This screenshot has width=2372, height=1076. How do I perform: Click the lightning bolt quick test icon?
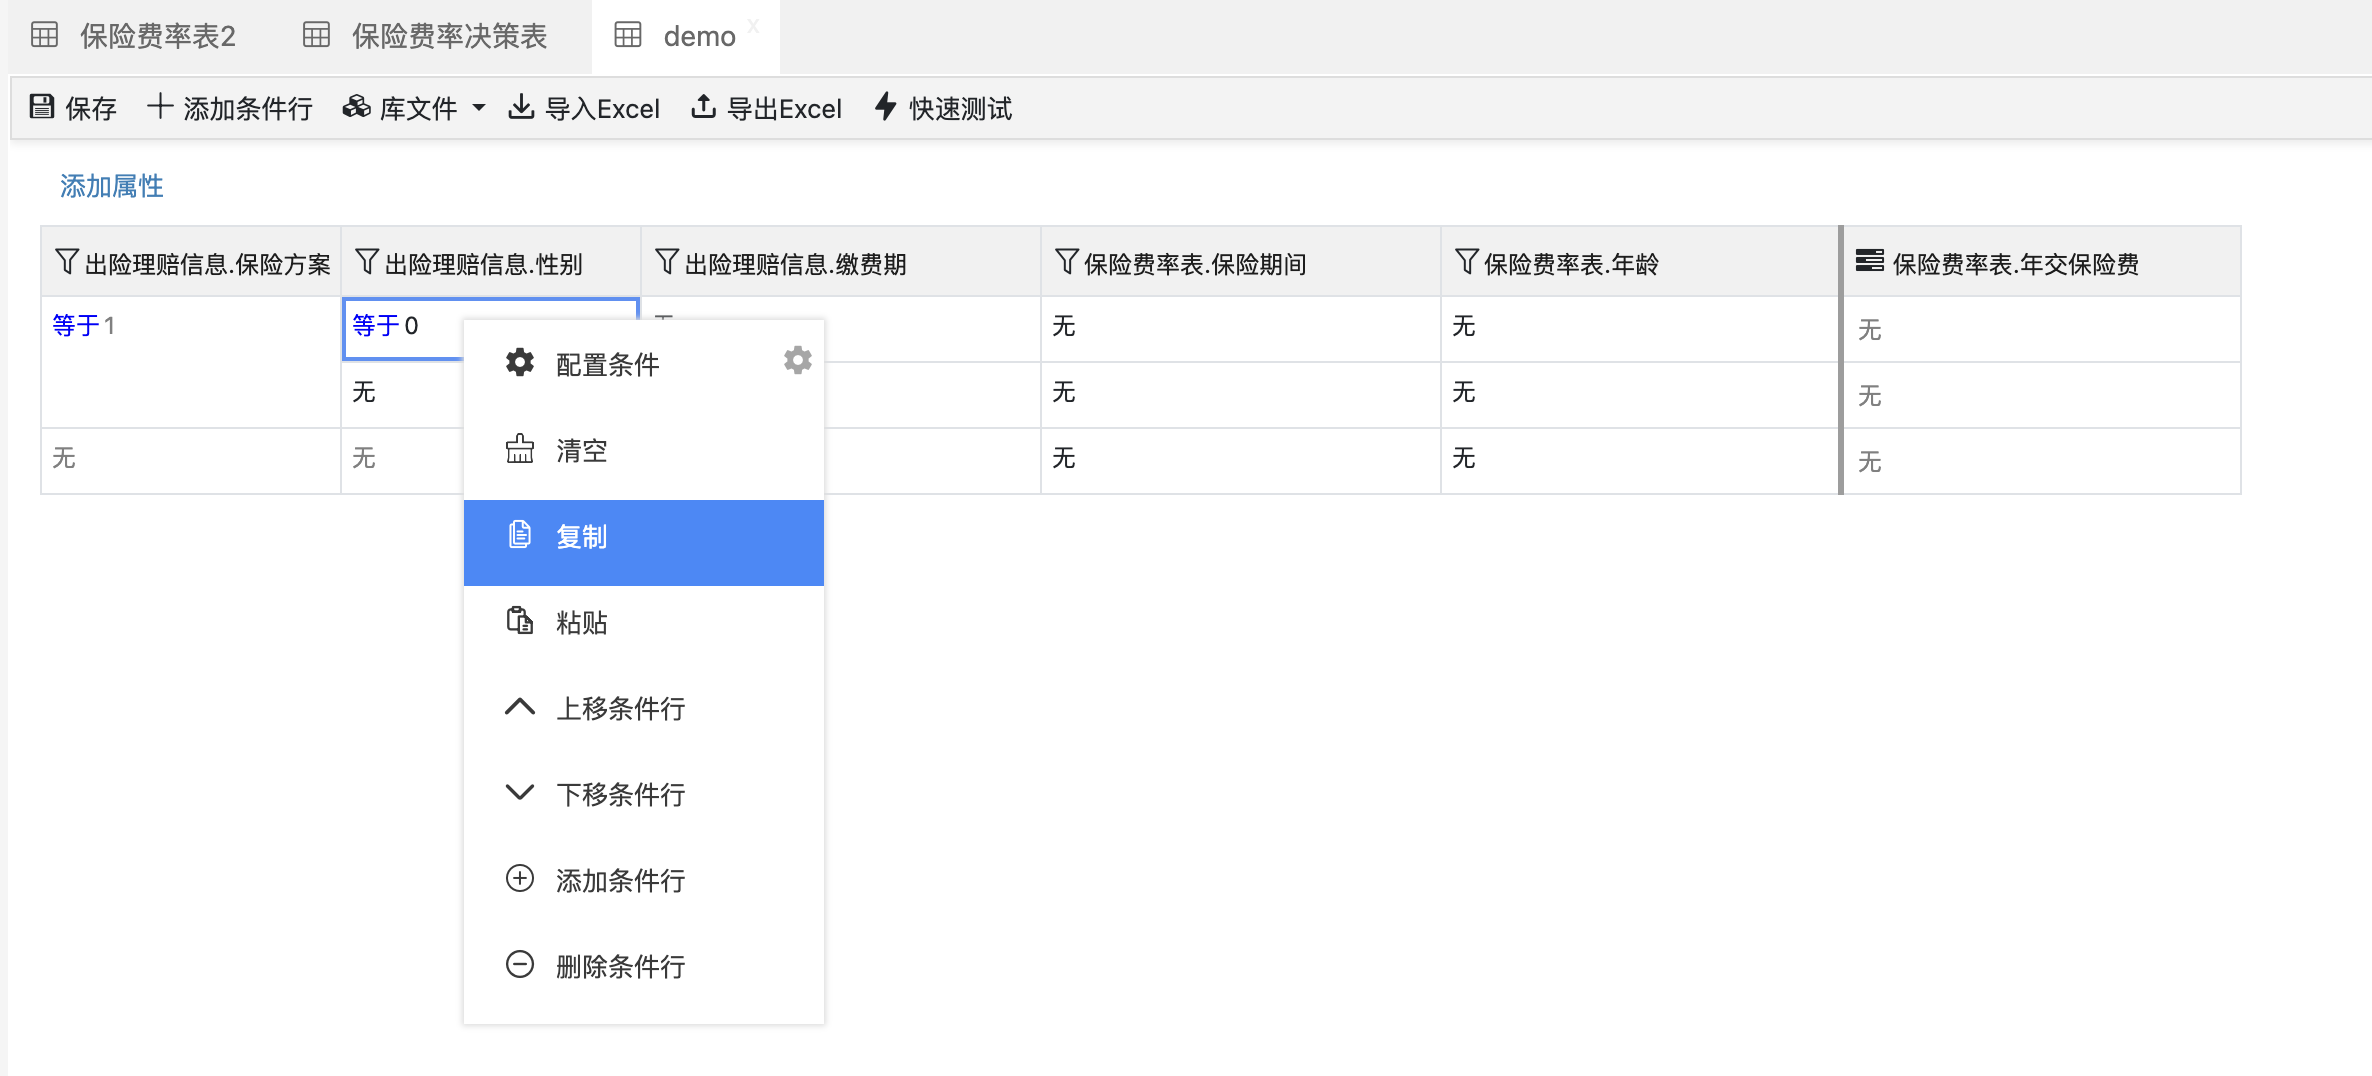click(x=885, y=107)
